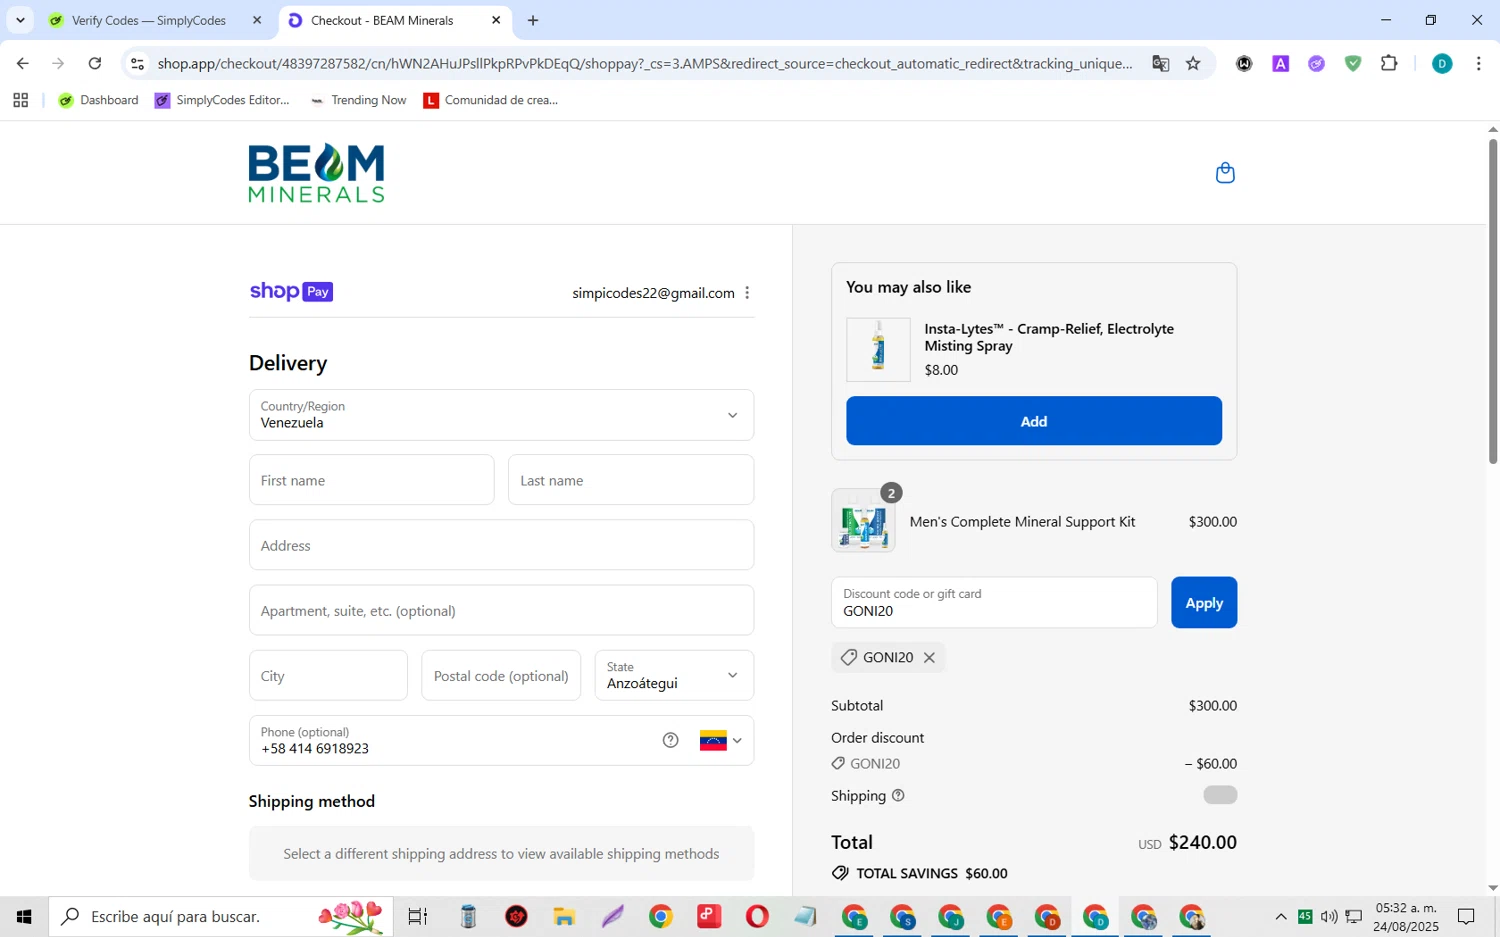Go back to the previous page

coord(22,64)
